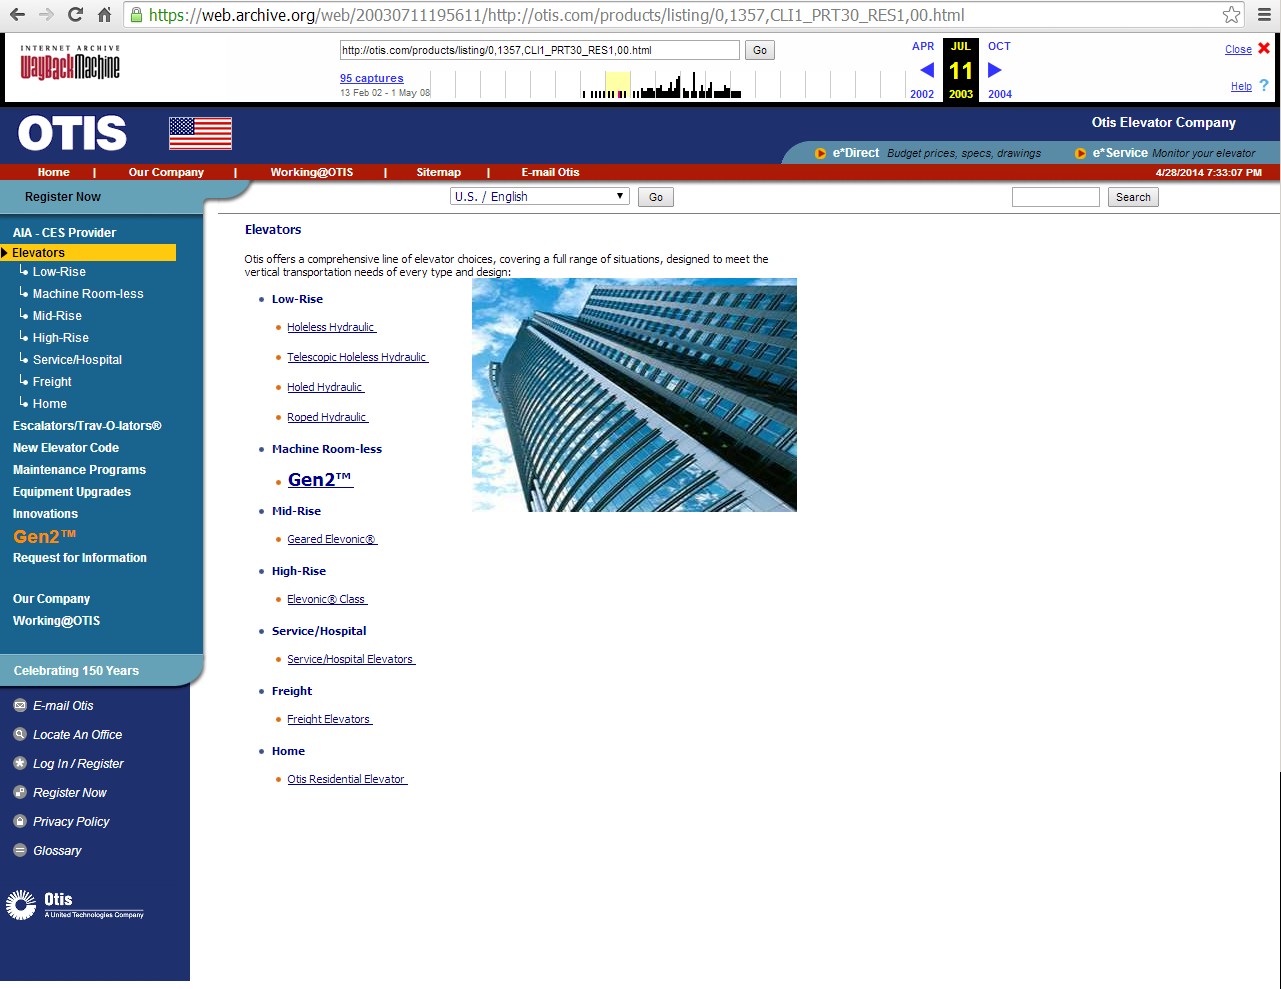Open Maintenance Programs in sidebar
1281x989 pixels.
coord(79,470)
